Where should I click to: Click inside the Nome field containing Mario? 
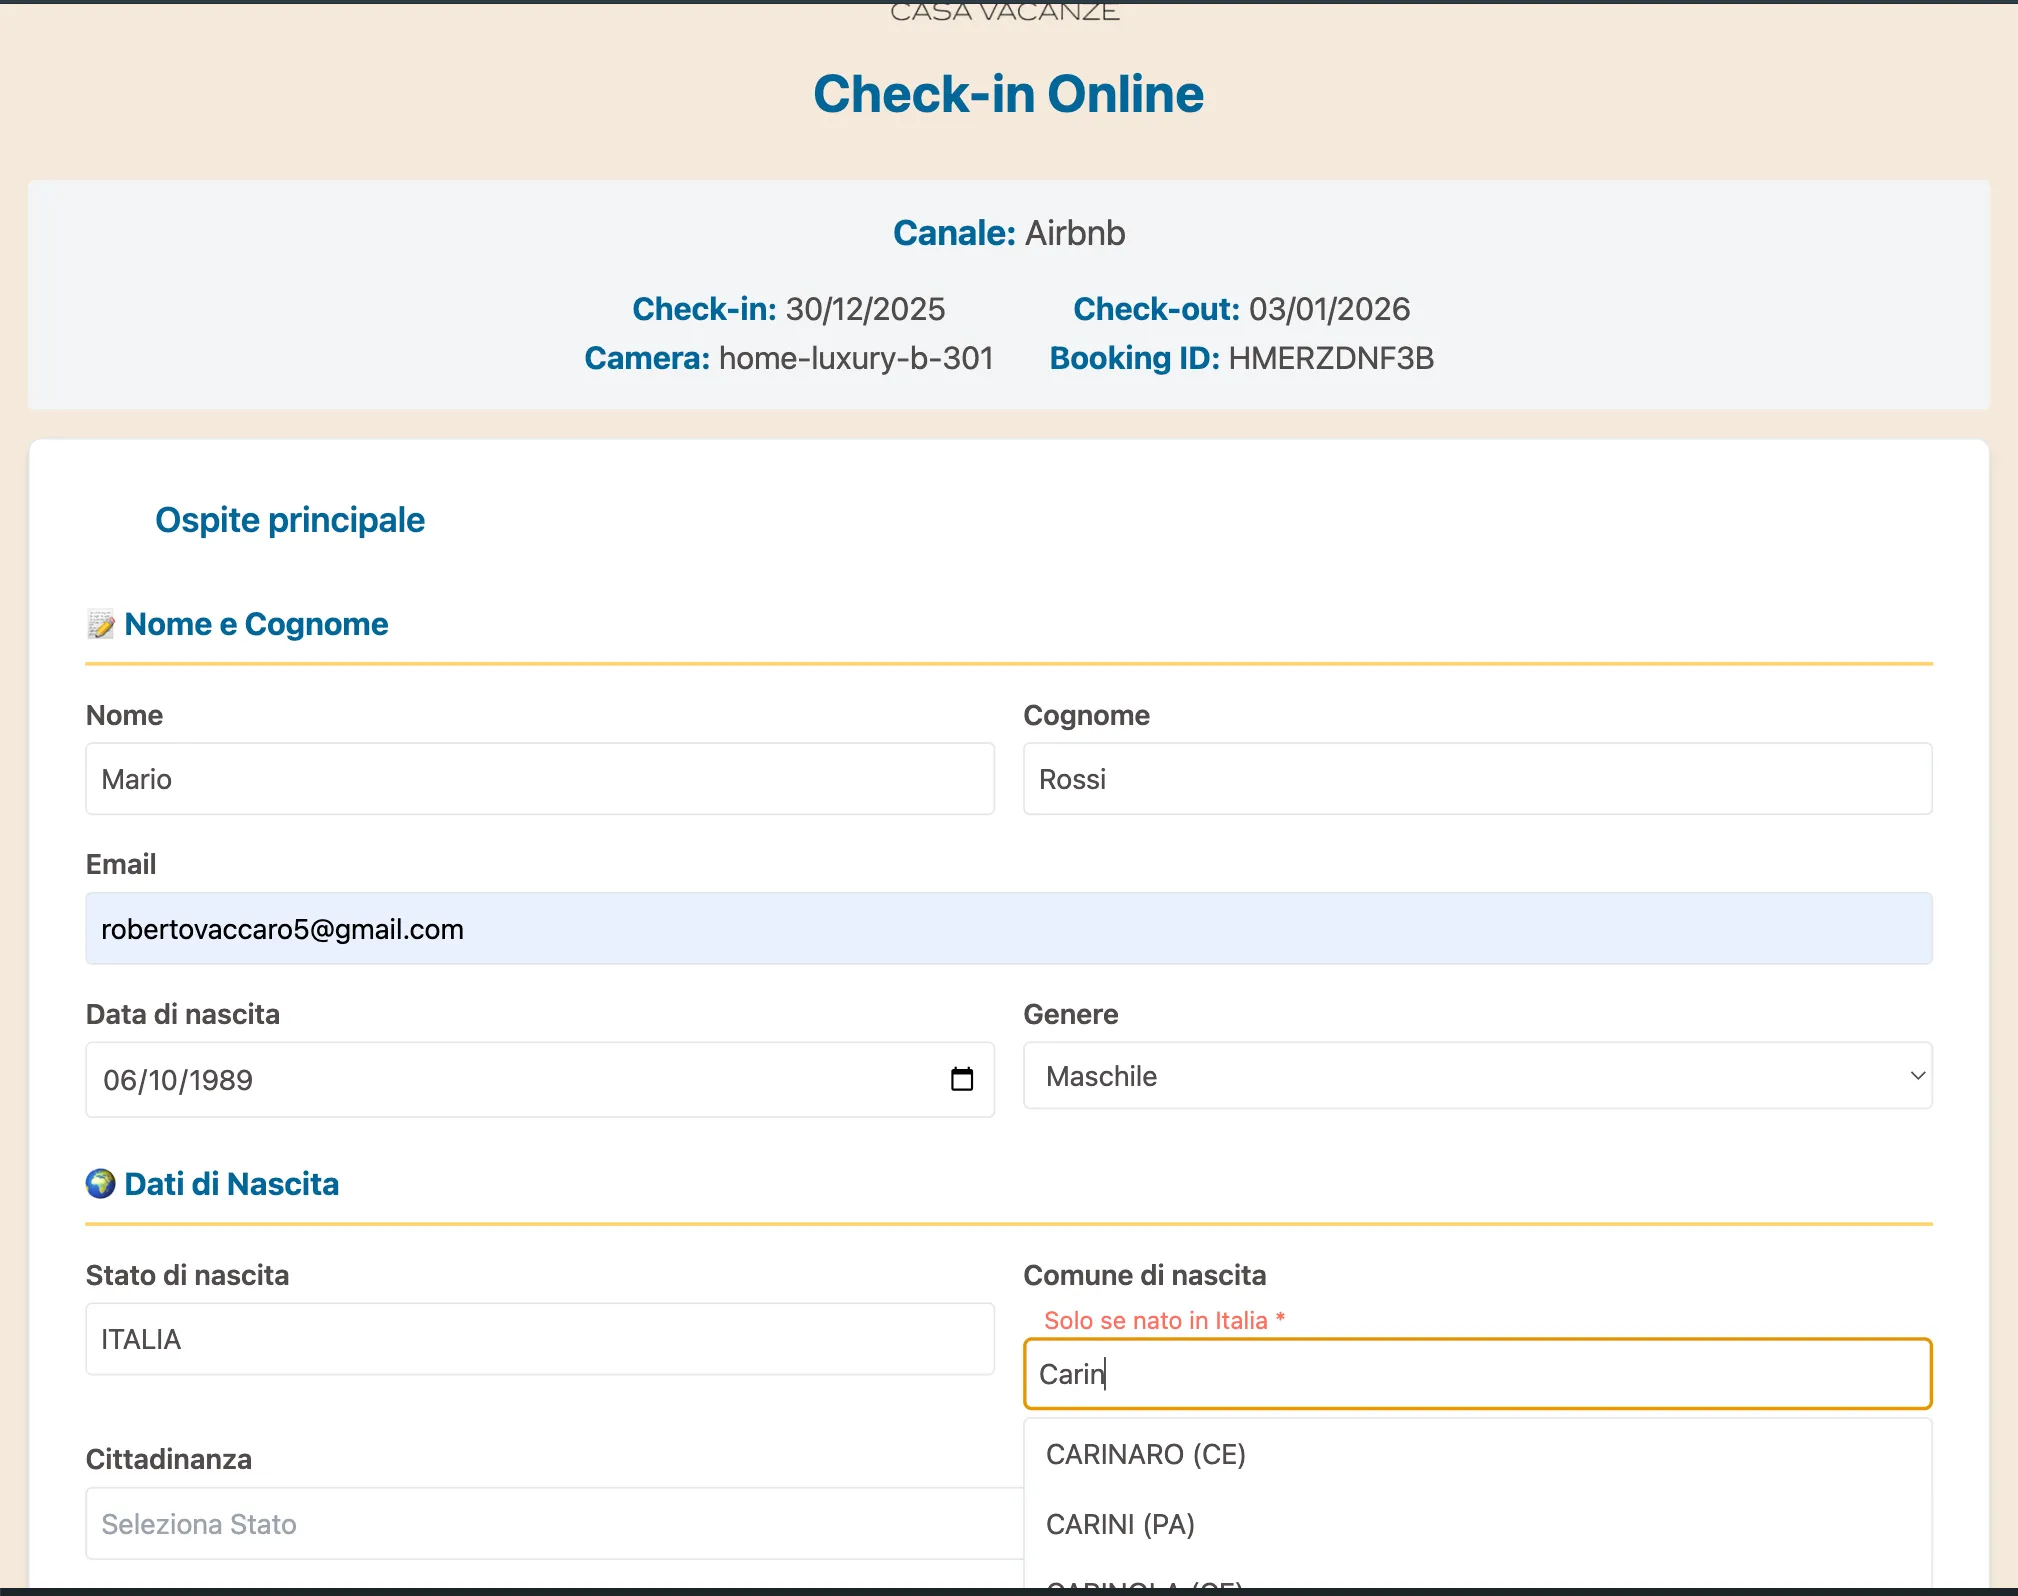tap(538, 779)
